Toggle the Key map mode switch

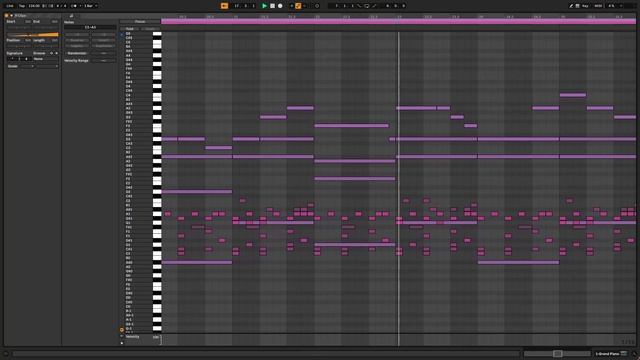585,6
